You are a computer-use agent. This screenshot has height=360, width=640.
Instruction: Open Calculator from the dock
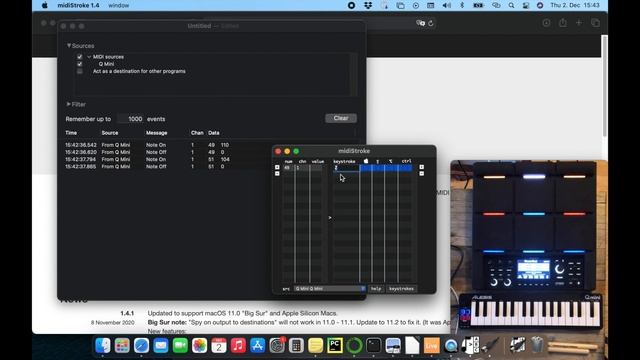tap(296, 346)
